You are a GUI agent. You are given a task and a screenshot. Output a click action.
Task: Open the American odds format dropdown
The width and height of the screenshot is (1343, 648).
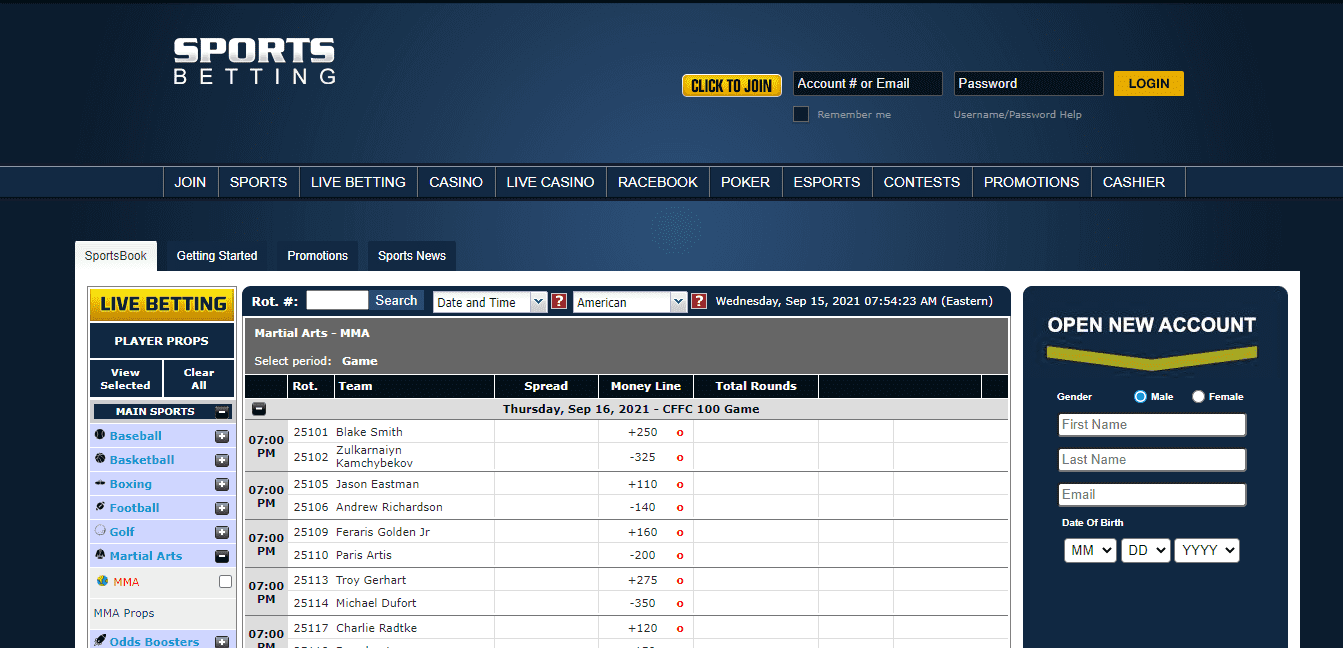pos(630,302)
